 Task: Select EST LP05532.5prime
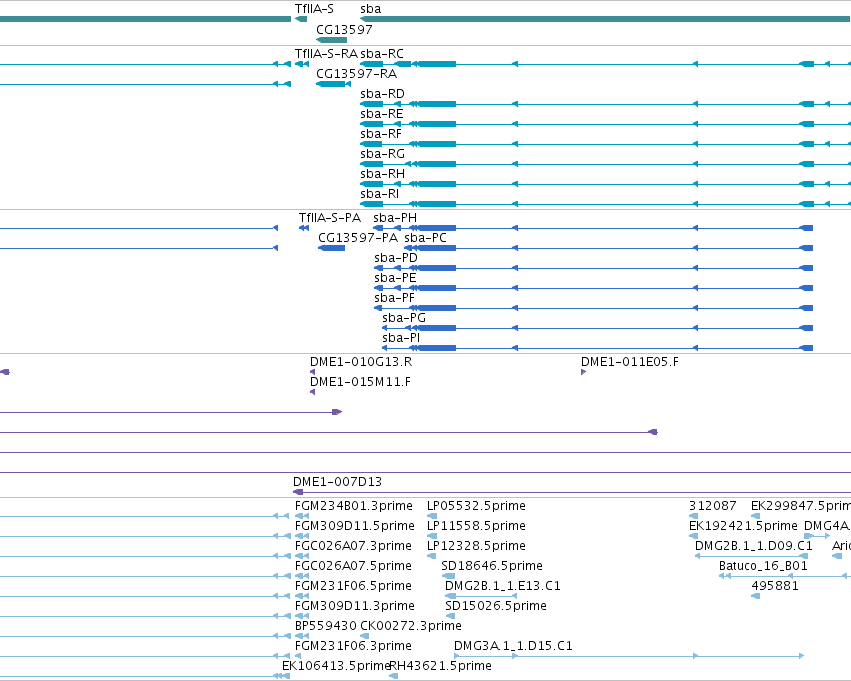477,506
